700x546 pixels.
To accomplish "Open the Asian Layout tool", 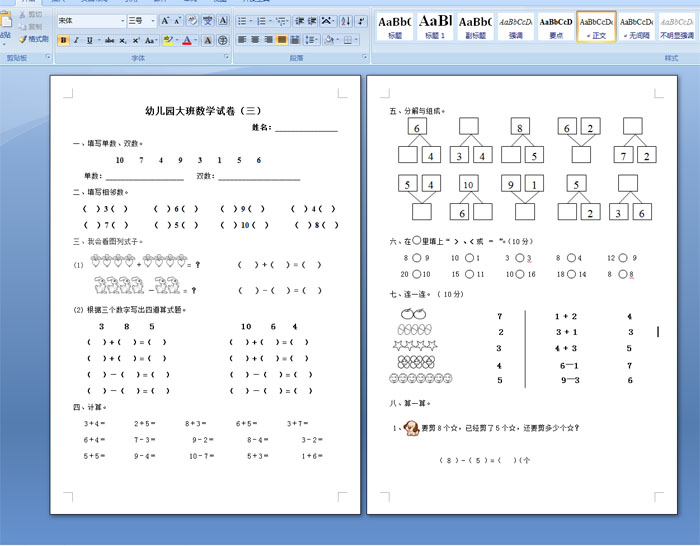I will pyautogui.click(x=327, y=21).
